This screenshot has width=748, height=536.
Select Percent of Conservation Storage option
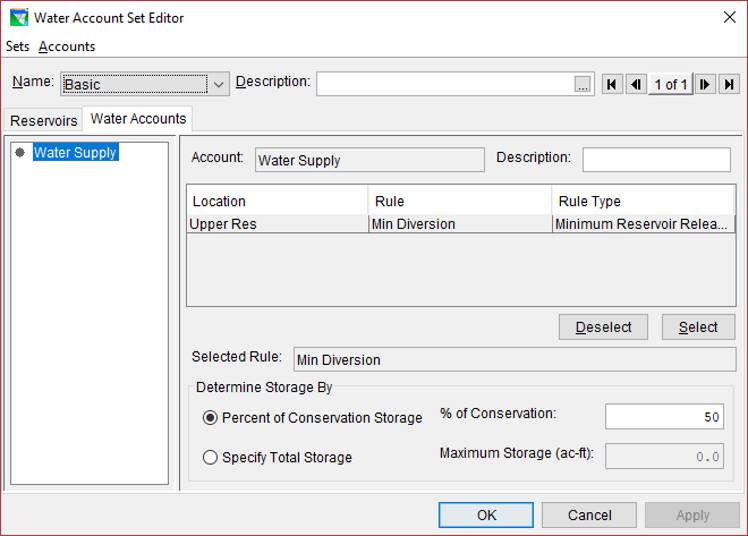(x=210, y=418)
